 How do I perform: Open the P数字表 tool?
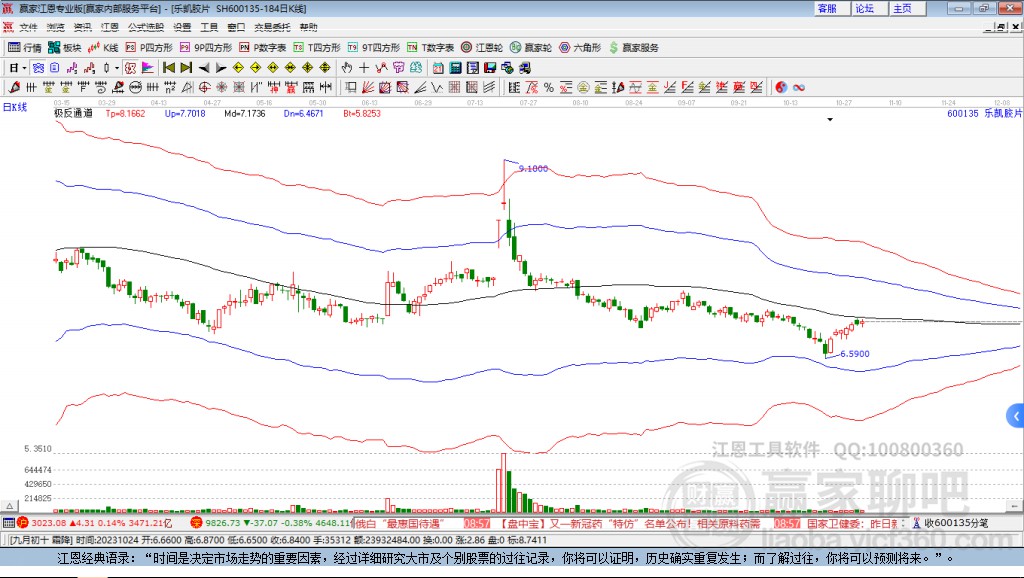263,48
